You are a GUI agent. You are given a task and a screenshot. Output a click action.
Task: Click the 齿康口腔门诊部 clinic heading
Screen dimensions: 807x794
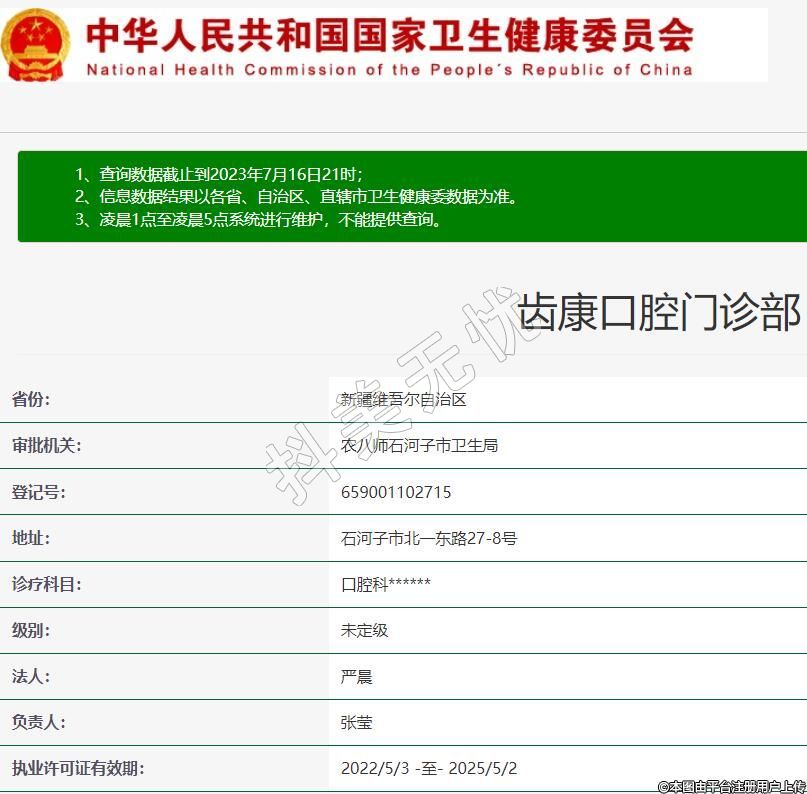pos(659,313)
